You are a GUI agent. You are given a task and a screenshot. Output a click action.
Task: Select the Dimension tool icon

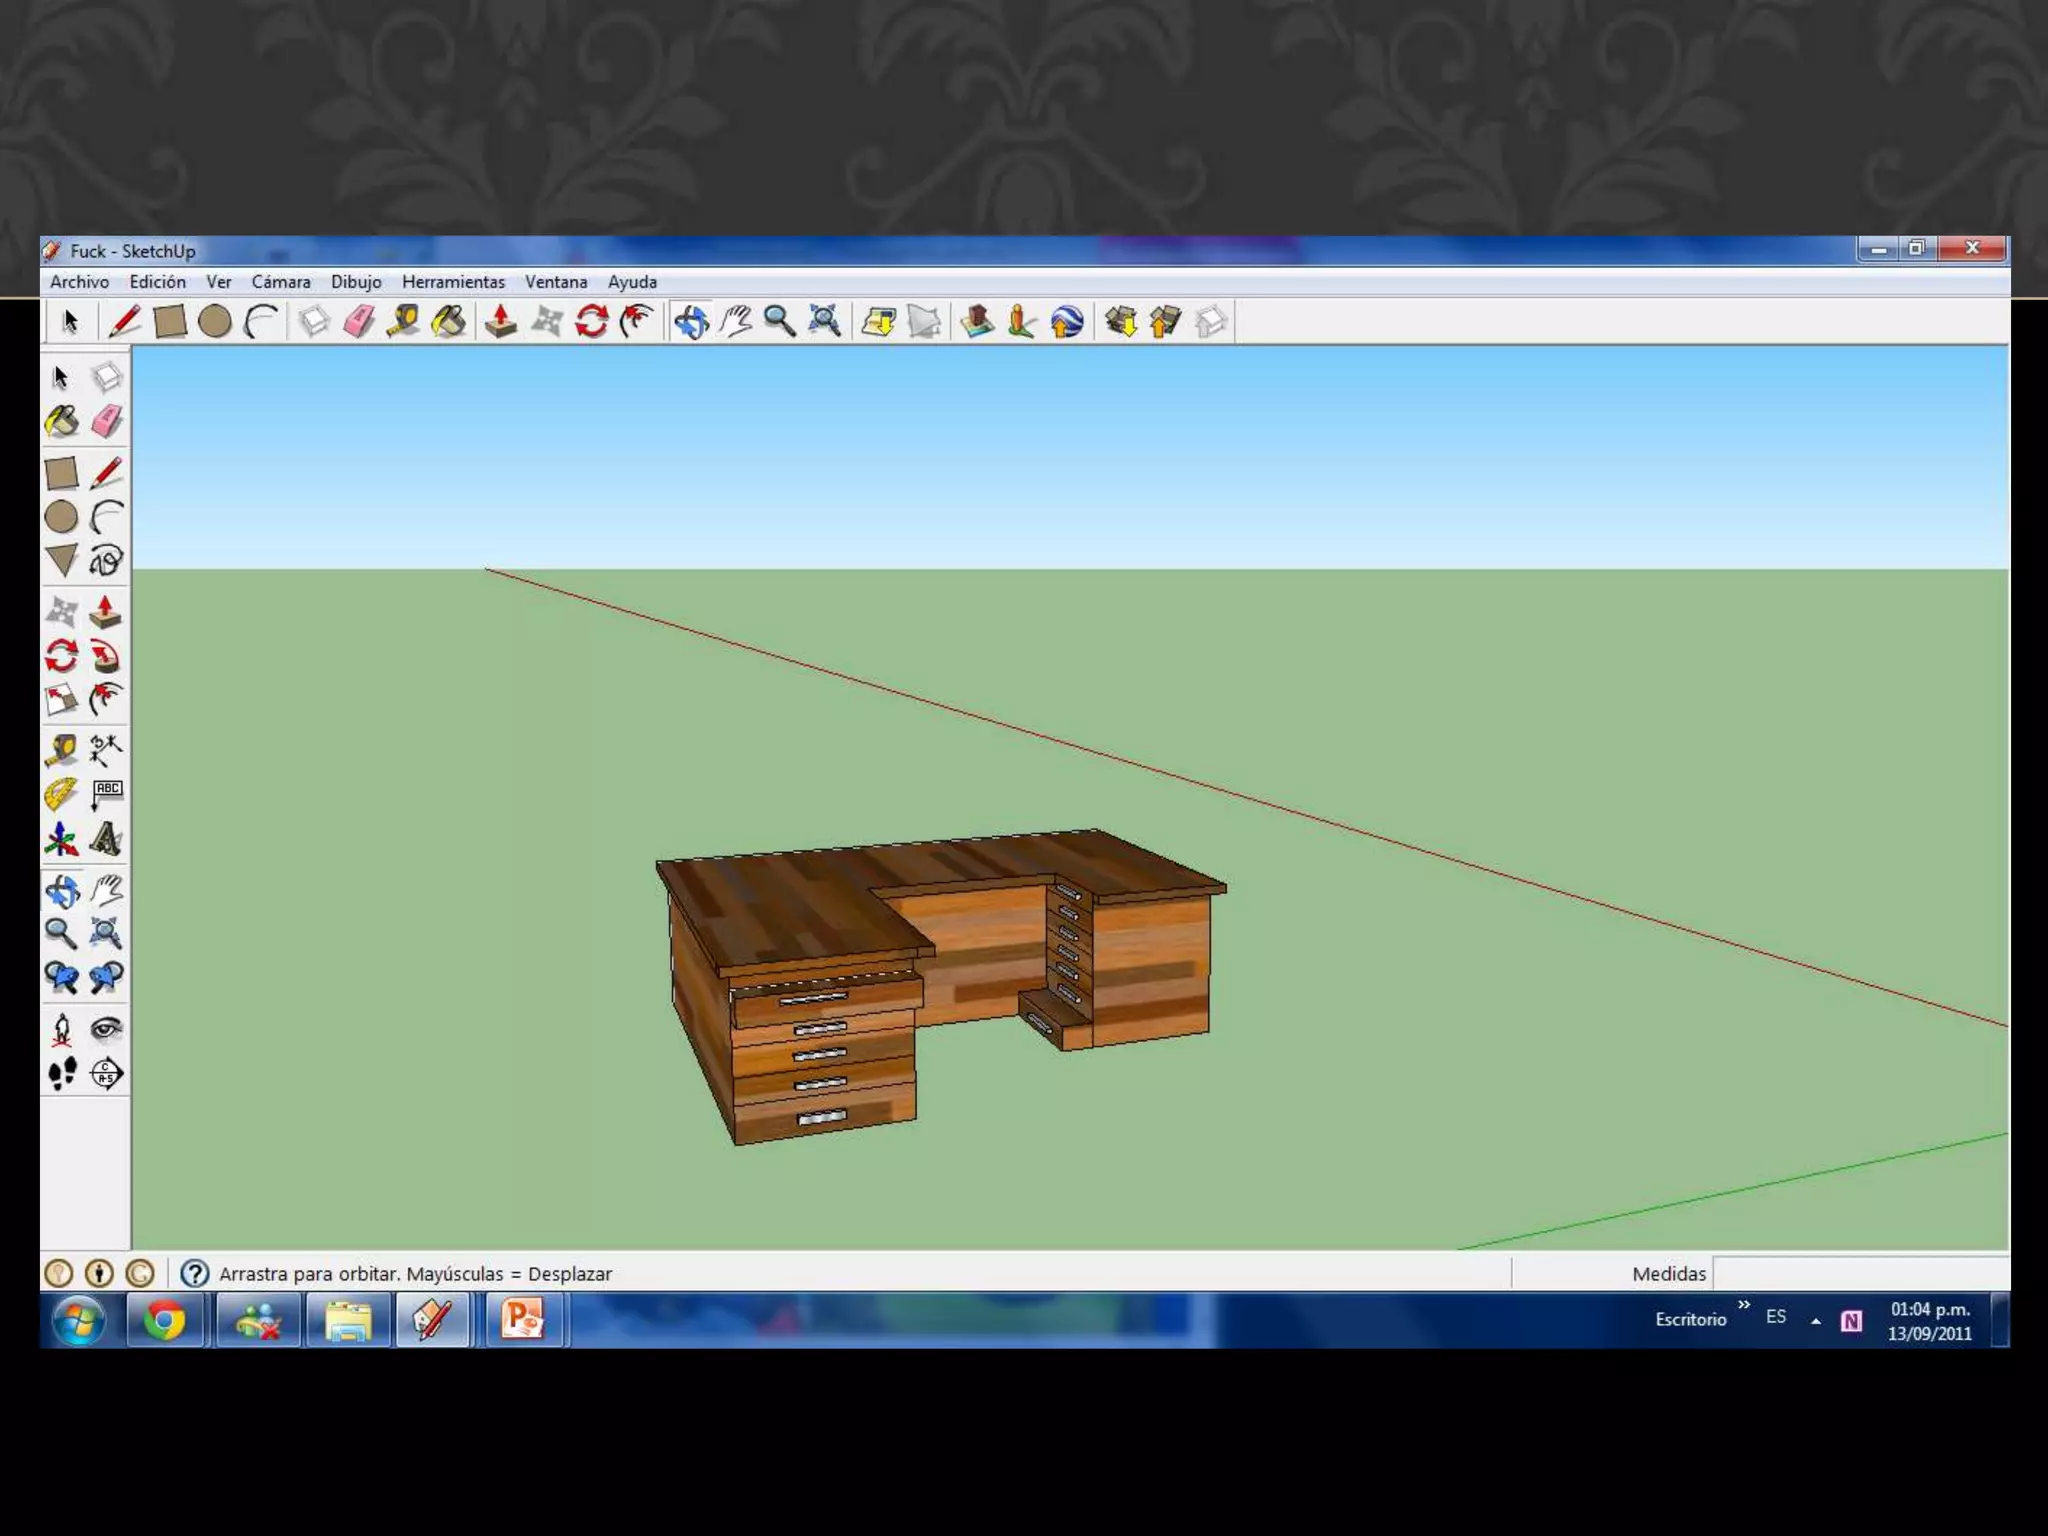[106, 750]
